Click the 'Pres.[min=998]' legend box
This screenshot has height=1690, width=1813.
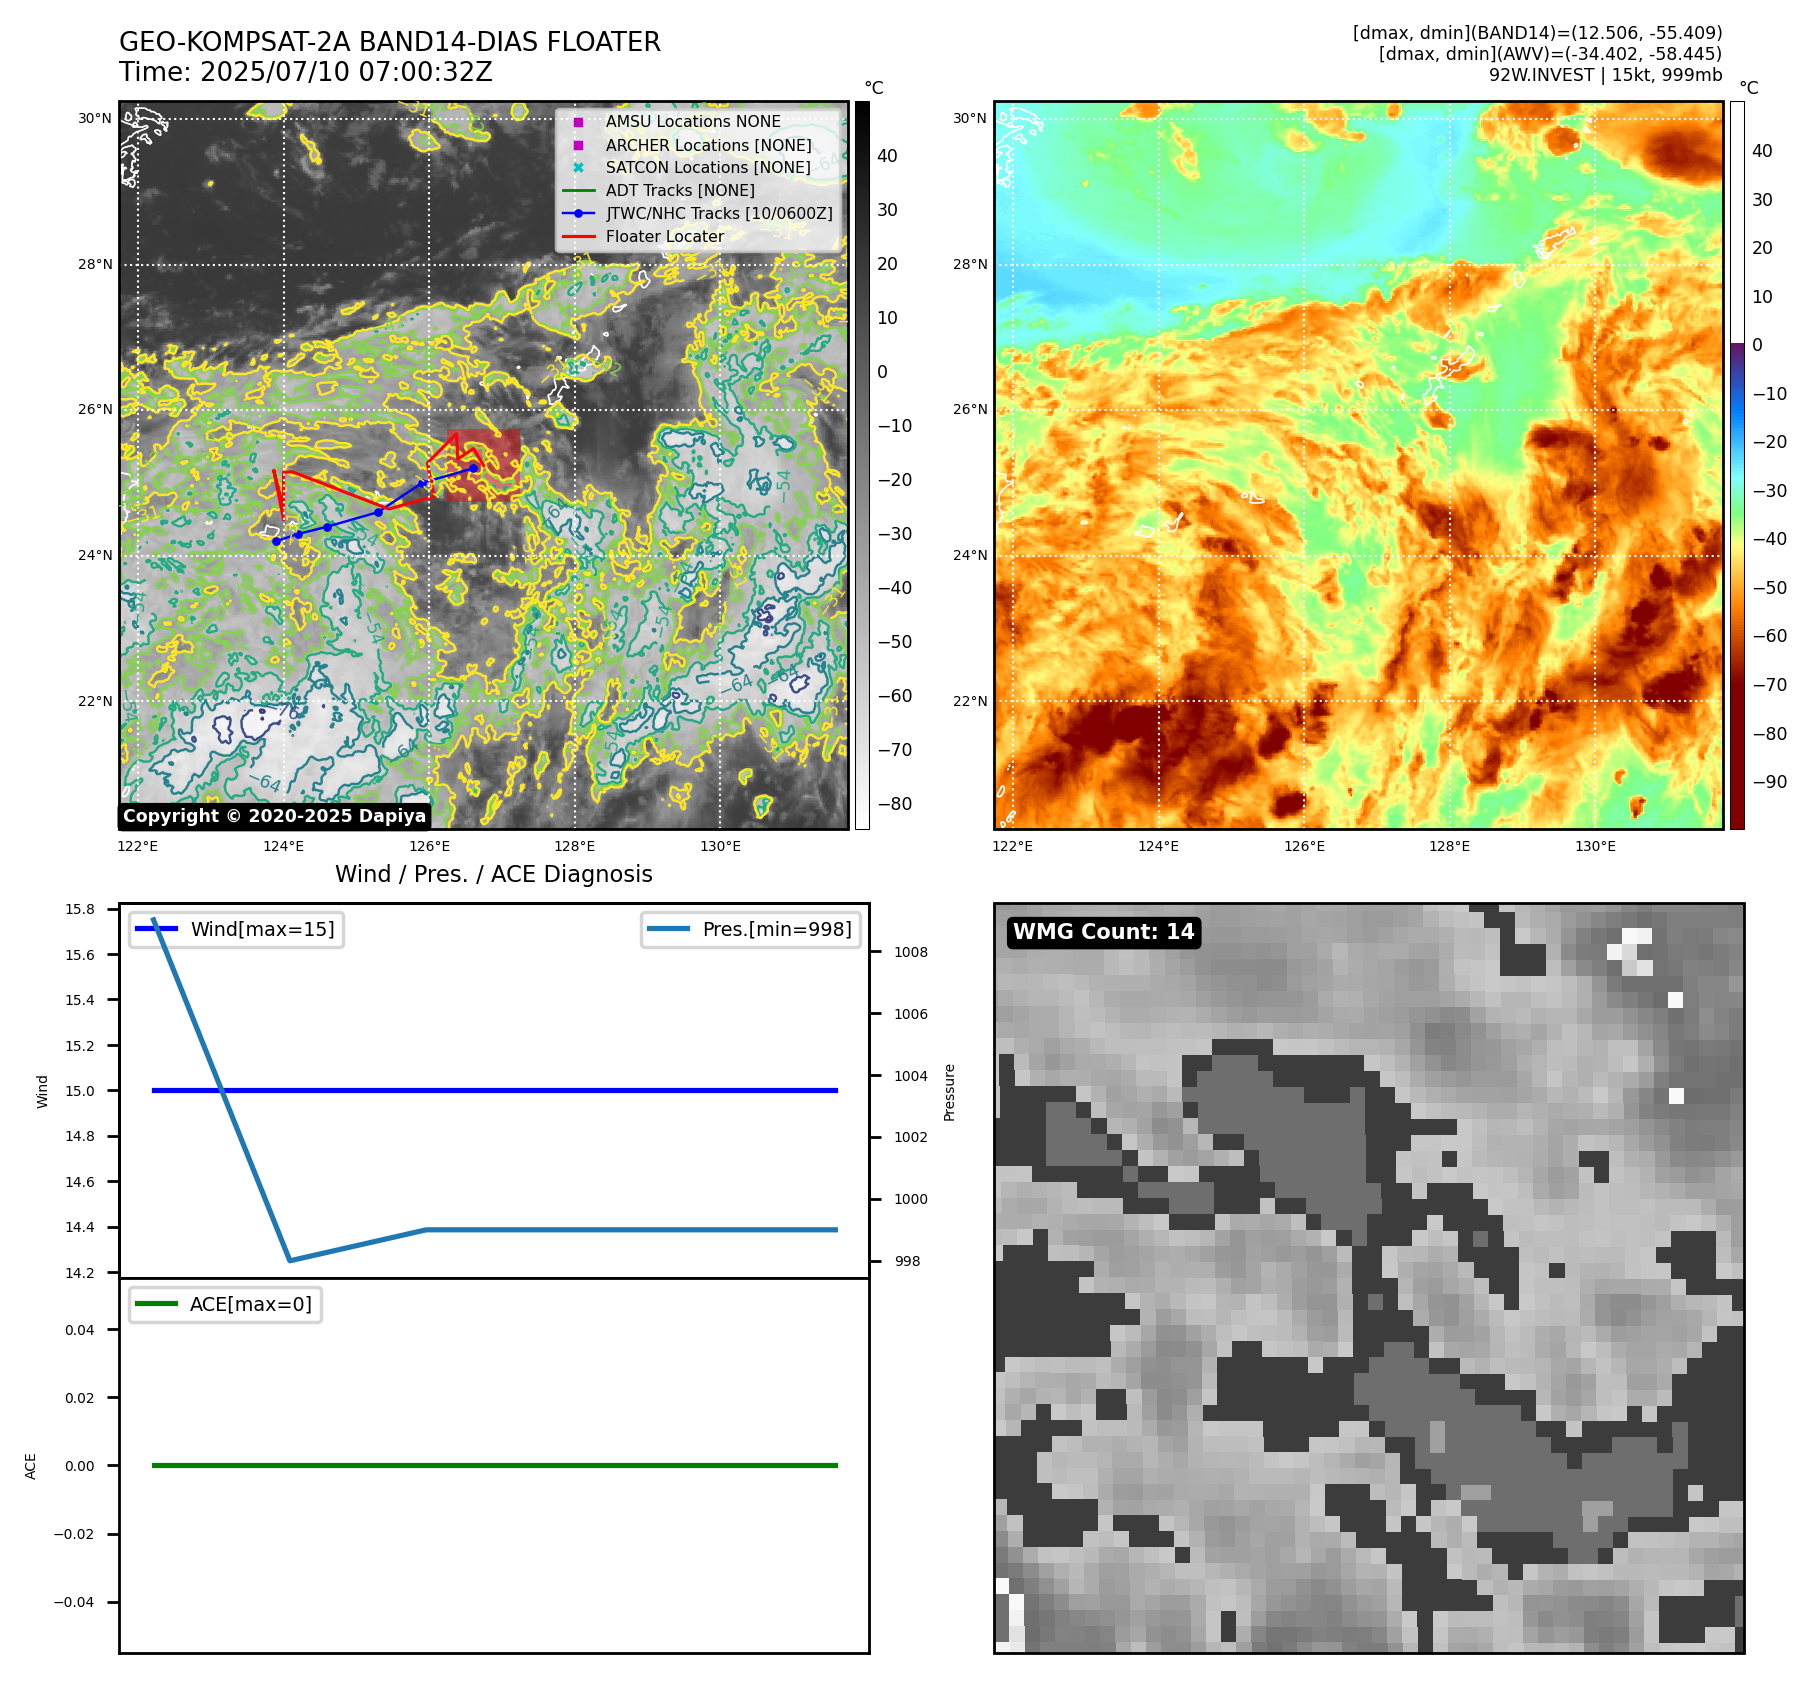[x=751, y=929]
